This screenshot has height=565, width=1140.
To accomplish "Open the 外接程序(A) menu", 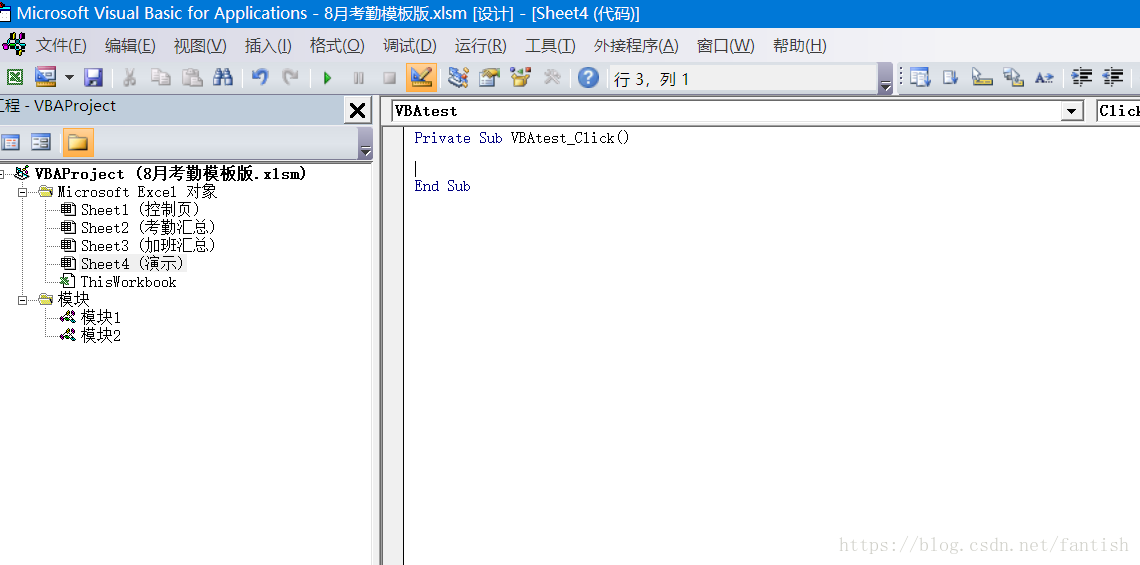I will (636, 46).
